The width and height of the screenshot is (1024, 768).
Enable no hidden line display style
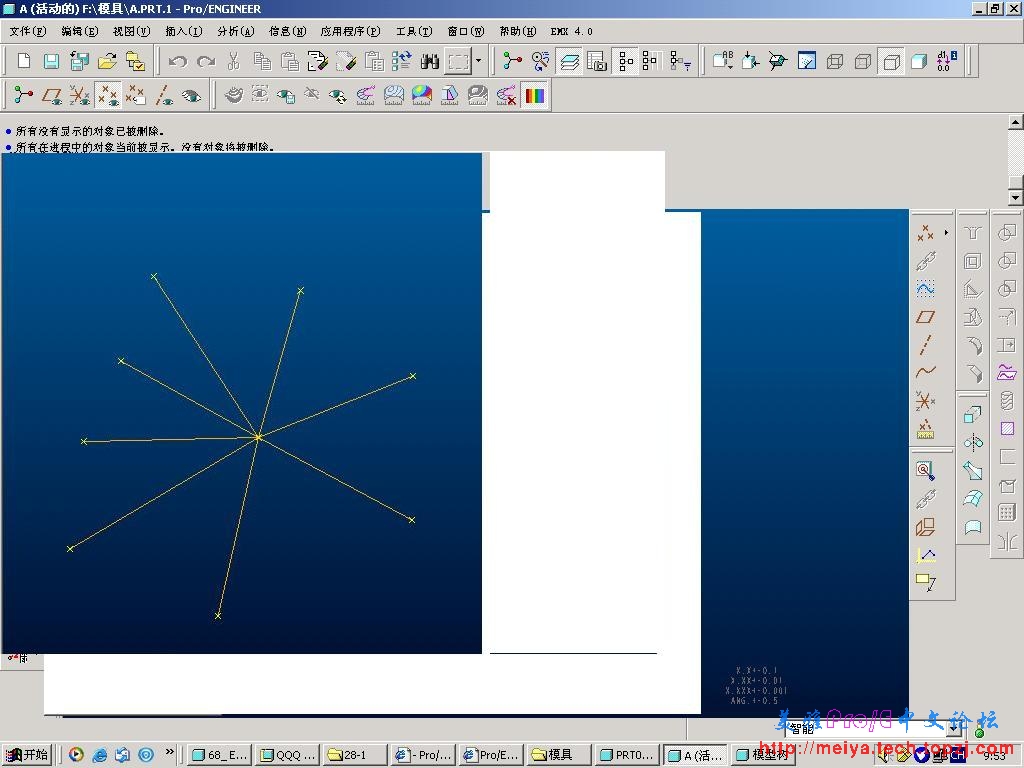(x=891, y=61)
